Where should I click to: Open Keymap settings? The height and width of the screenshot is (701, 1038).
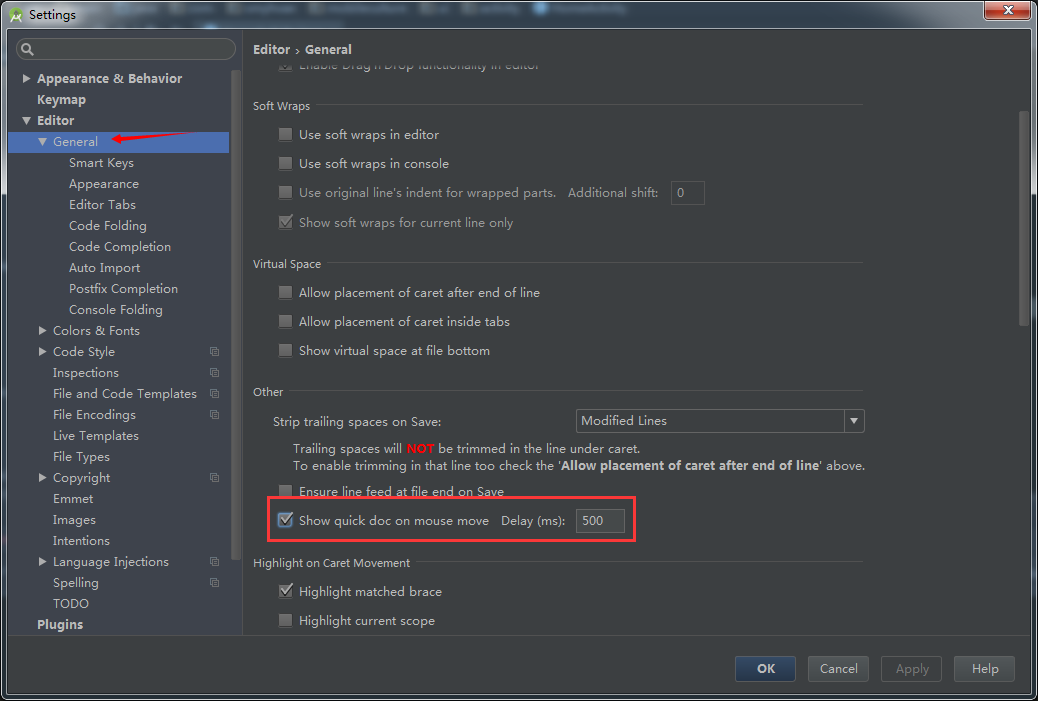62,99
